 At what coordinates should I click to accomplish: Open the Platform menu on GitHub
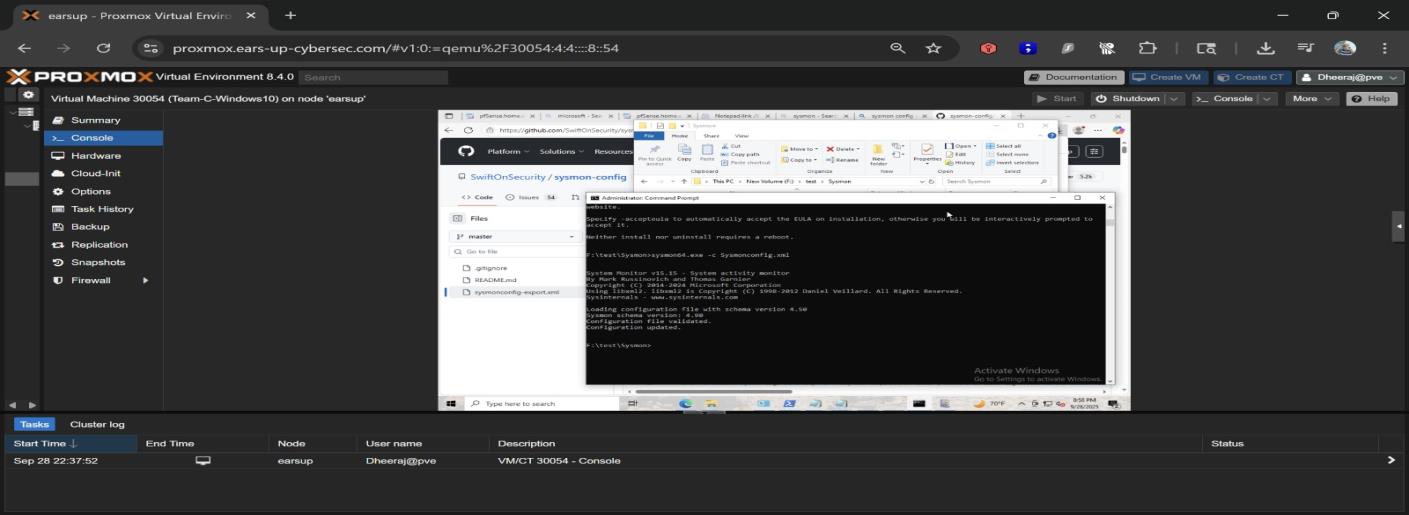click(x=506, y=151)
